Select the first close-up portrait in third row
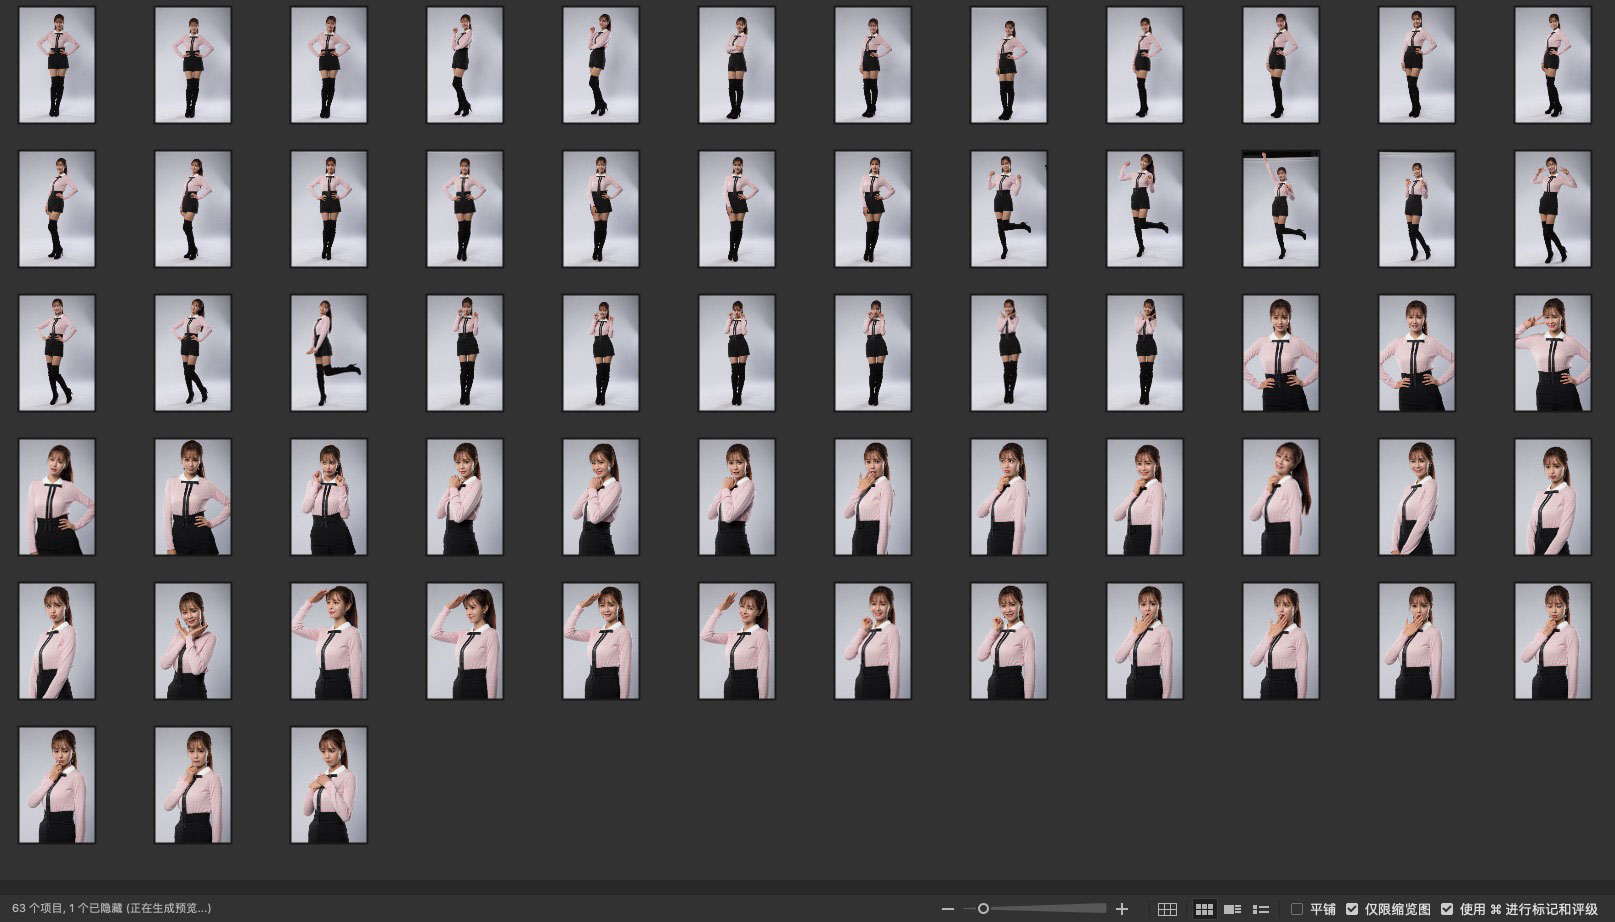 [x=1281, y=353]
